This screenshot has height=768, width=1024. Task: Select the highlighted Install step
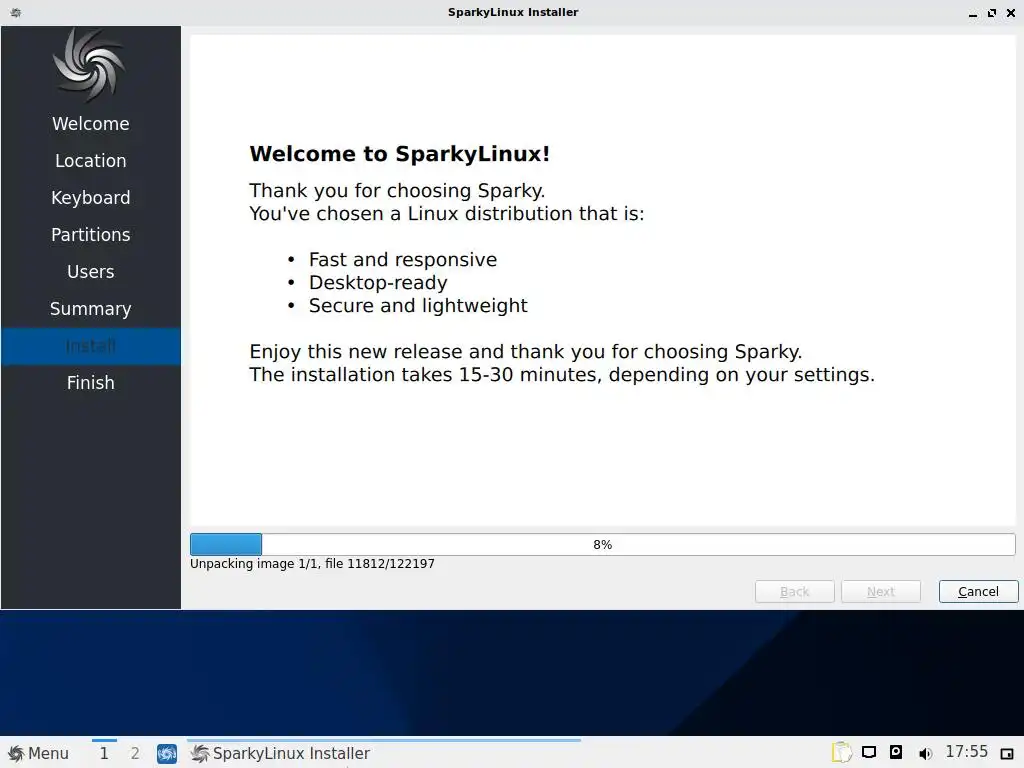(91, 346)
